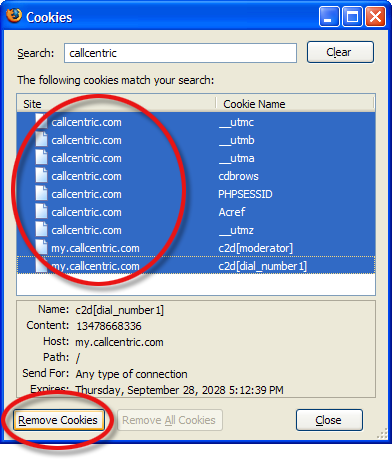Minimize the Cookies window
This screenshot has width=392, height=460.
click(x=329, y=17)
